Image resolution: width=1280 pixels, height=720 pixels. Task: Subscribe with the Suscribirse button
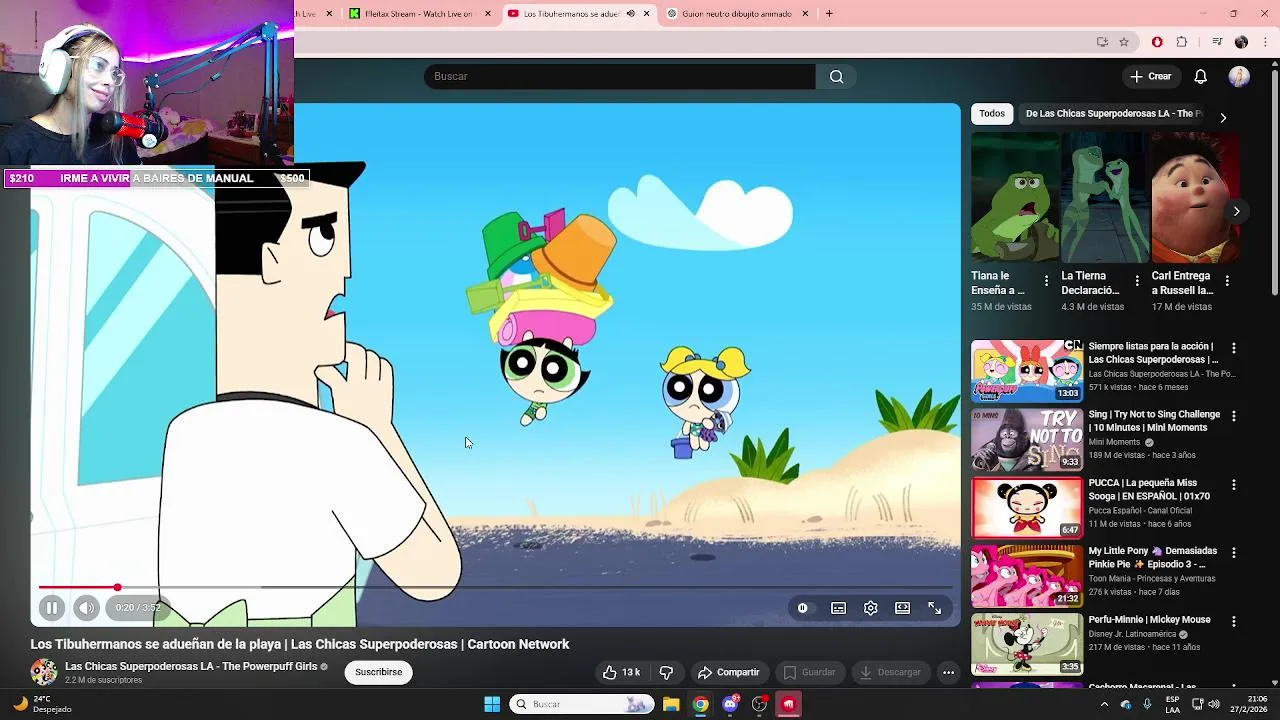coord(378,672)
